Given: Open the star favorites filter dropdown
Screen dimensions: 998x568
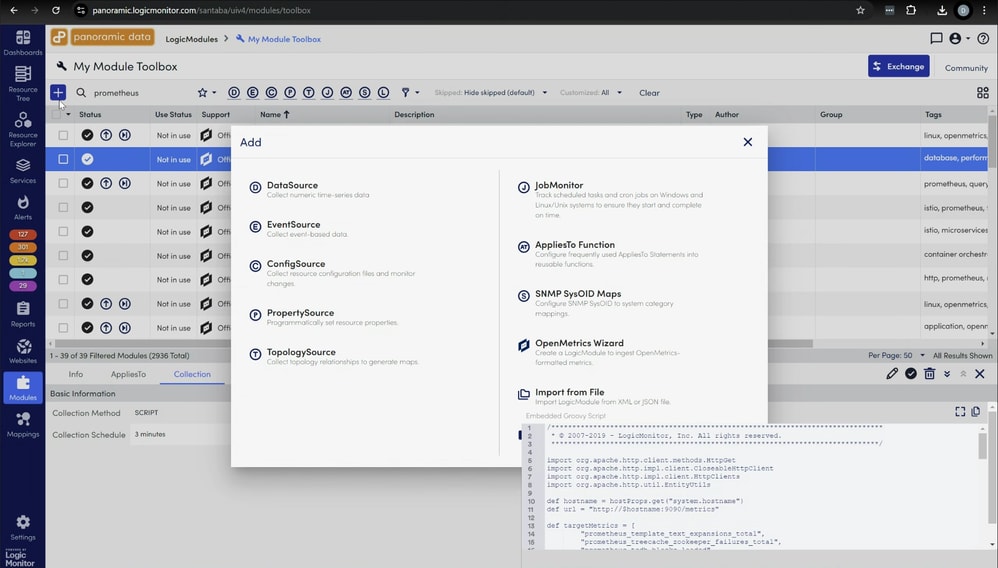Looking at the screenshot, I should (x=206, y=92).
